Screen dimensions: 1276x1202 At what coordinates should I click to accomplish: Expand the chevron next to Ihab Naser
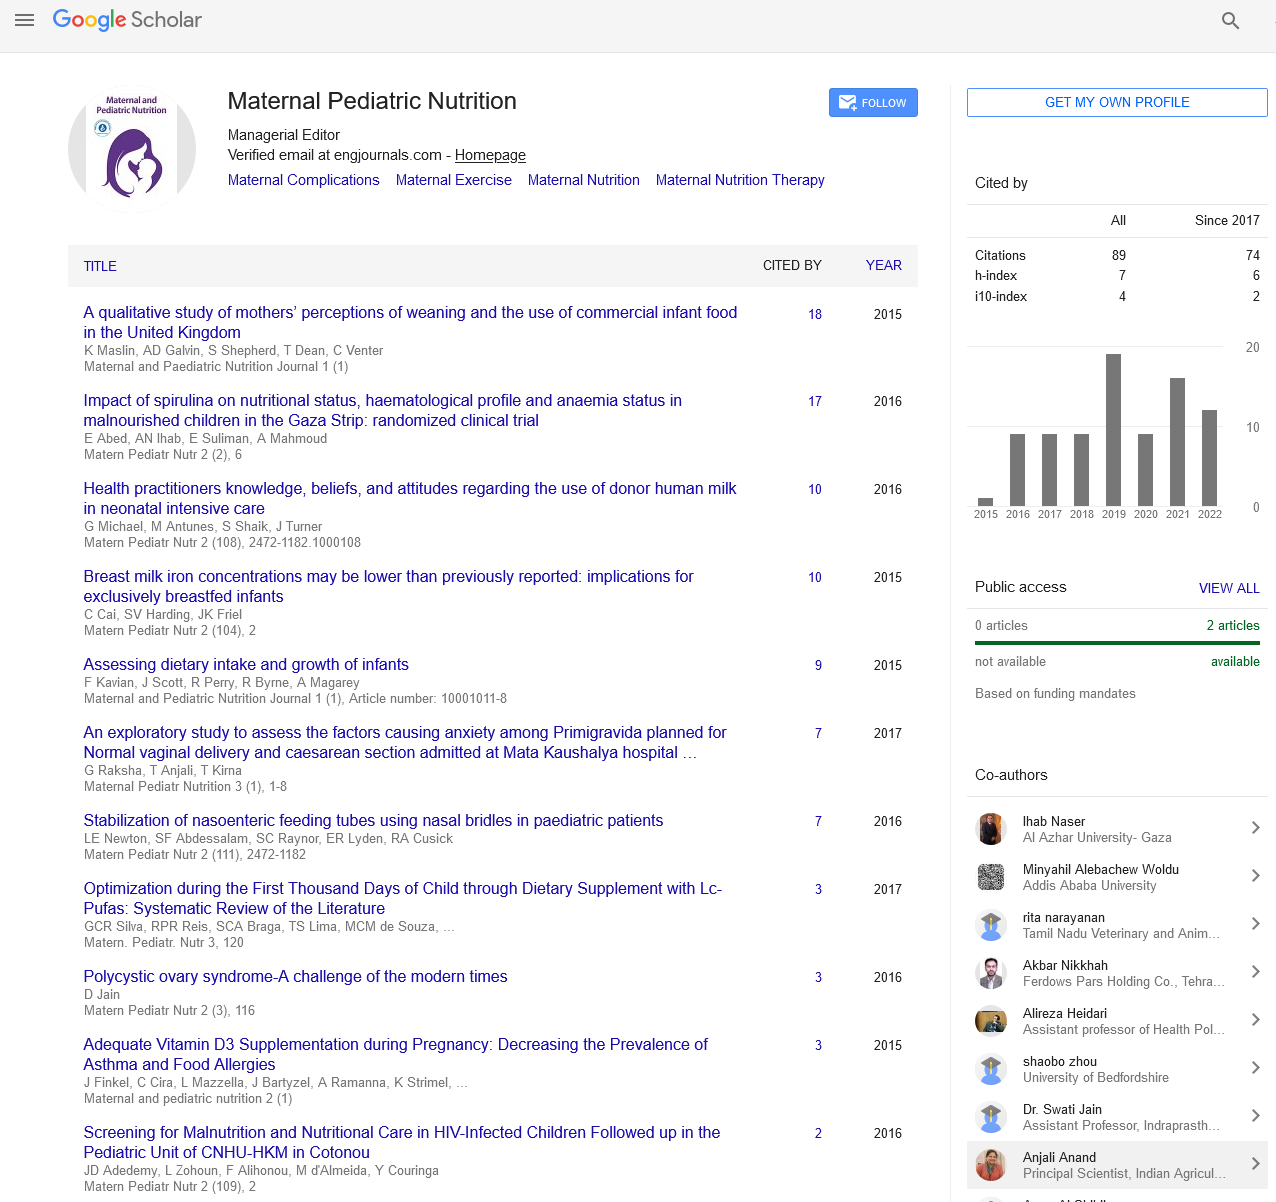1255,828
